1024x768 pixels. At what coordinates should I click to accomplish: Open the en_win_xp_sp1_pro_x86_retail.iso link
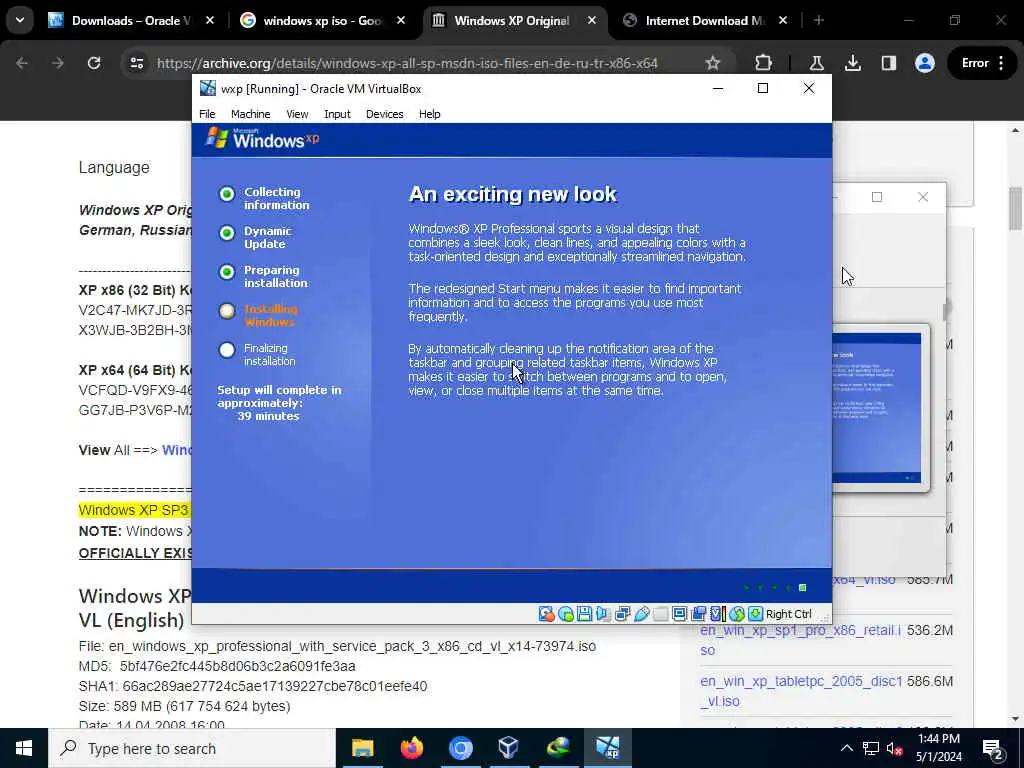tap(800, 640)
